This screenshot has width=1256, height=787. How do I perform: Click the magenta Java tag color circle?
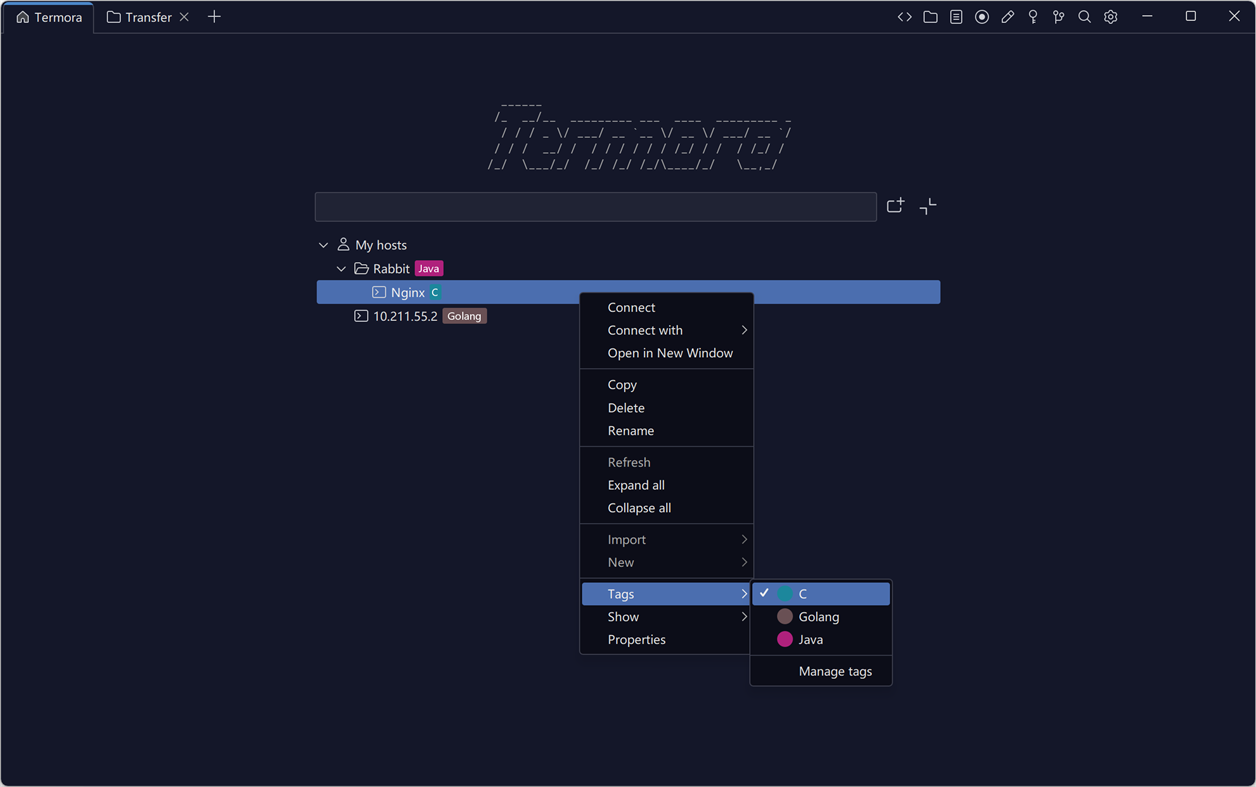point(785,640)
